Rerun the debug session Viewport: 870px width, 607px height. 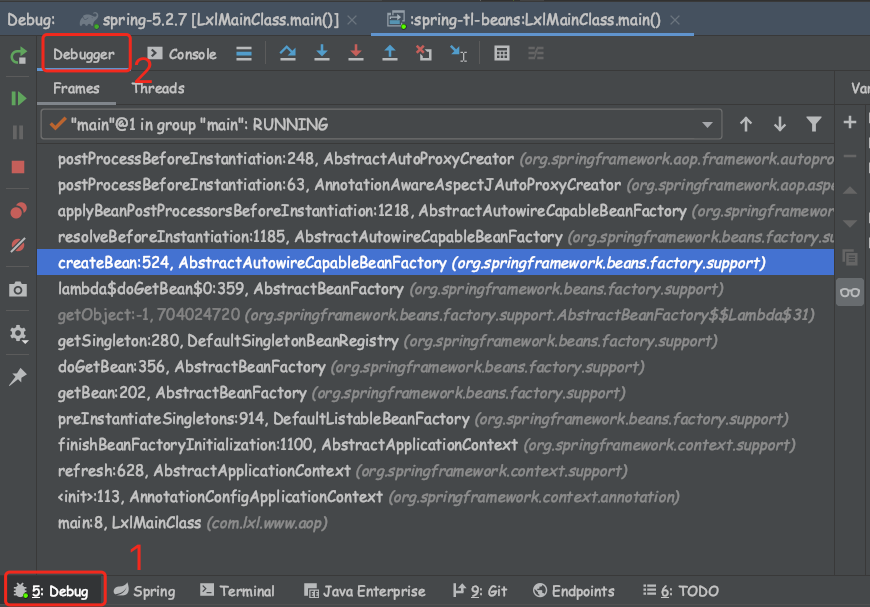coord(18,56)
